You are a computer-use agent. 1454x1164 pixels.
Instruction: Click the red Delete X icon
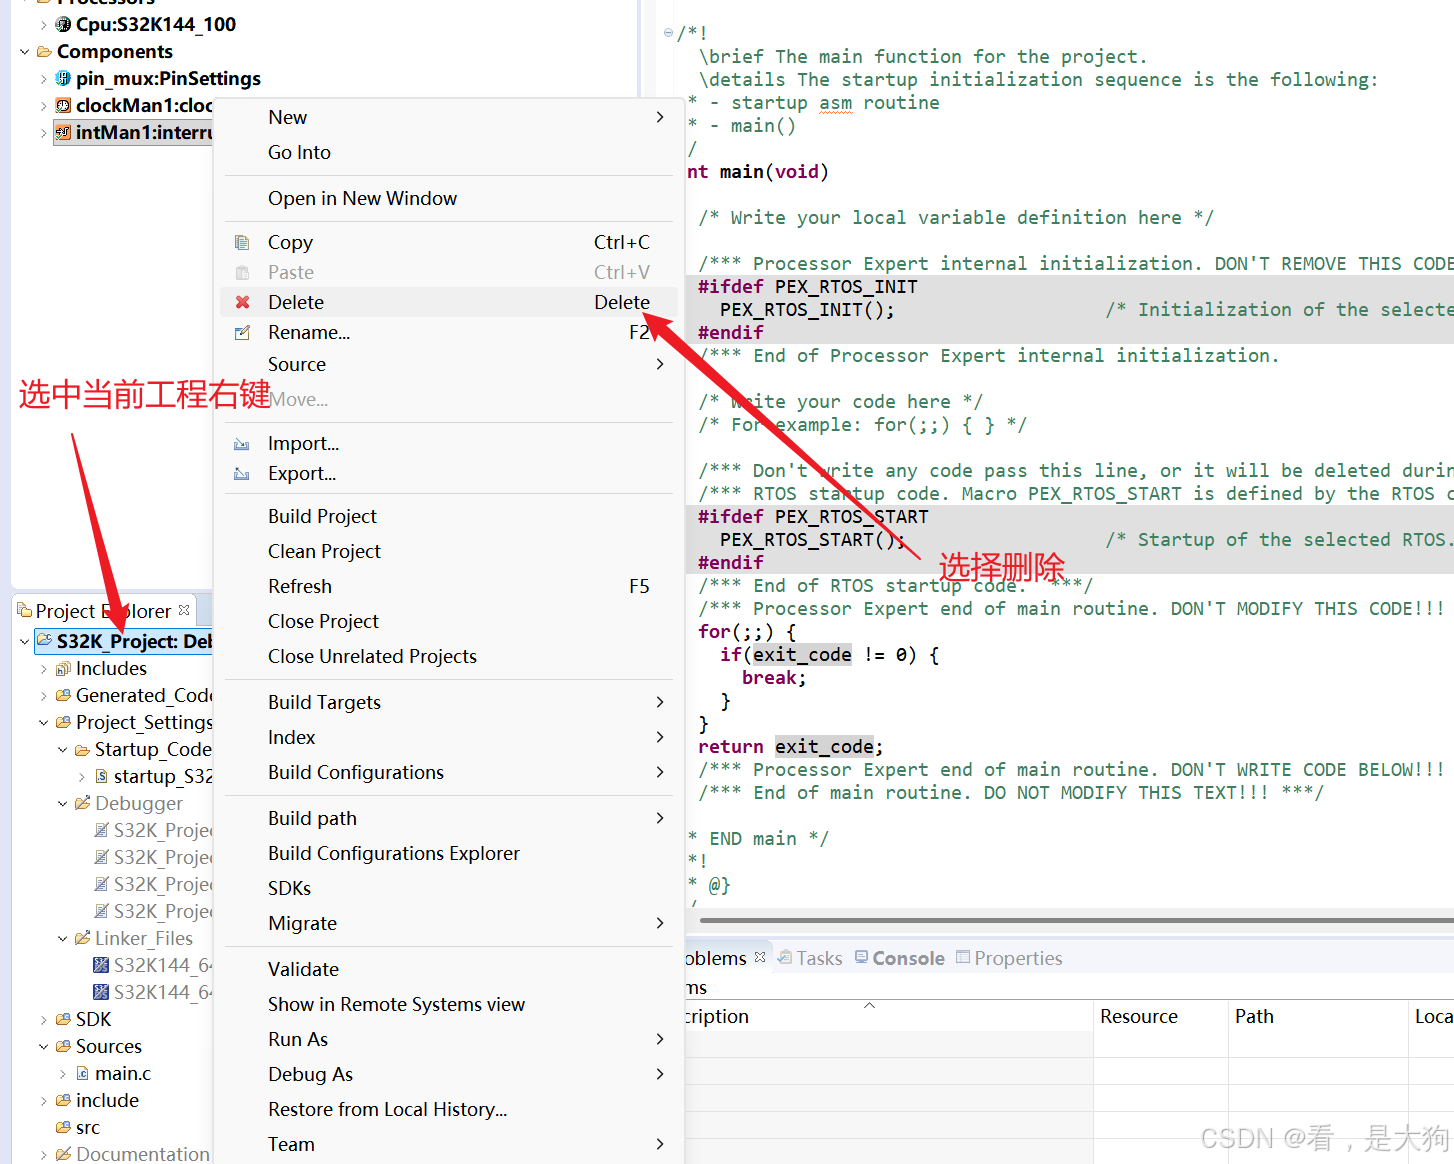click(x=242, y=302)
